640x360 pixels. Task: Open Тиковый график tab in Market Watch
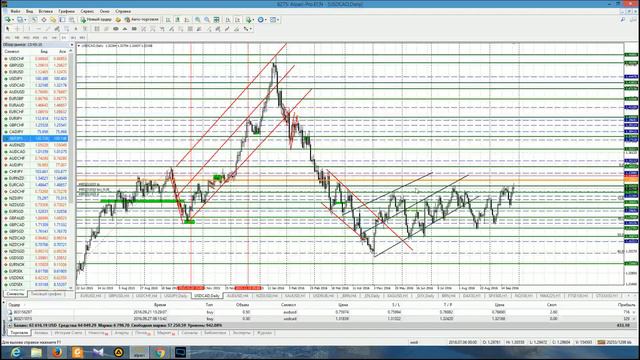pos(47,294)
